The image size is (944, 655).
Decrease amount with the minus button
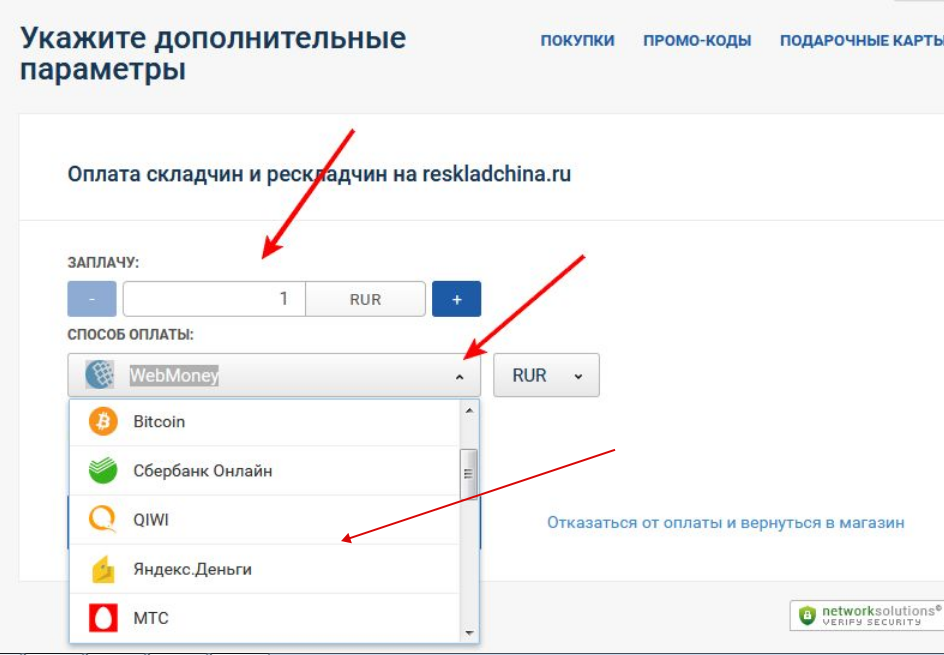tap(92, 299)
